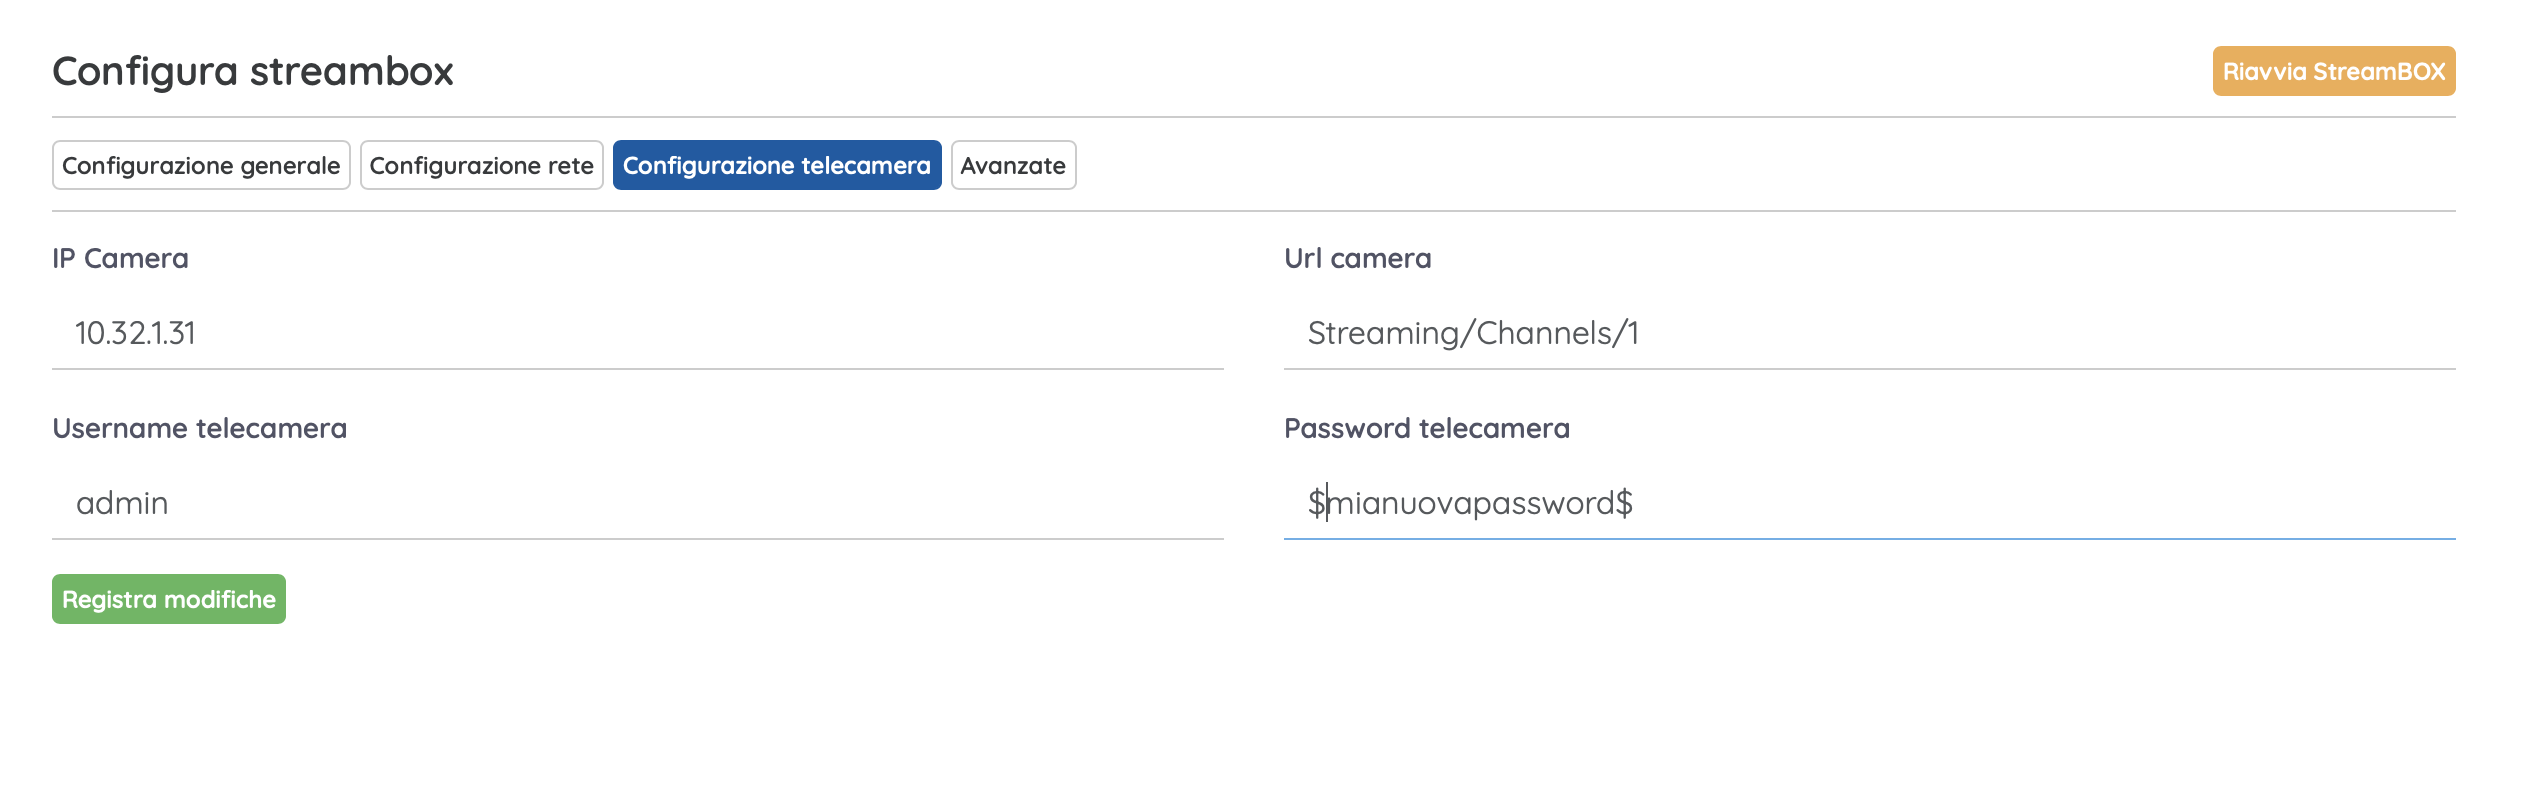Place cursor in the 10.32.1.31 address text
The image size is (2526, 802).
click(x=135, y=333)
